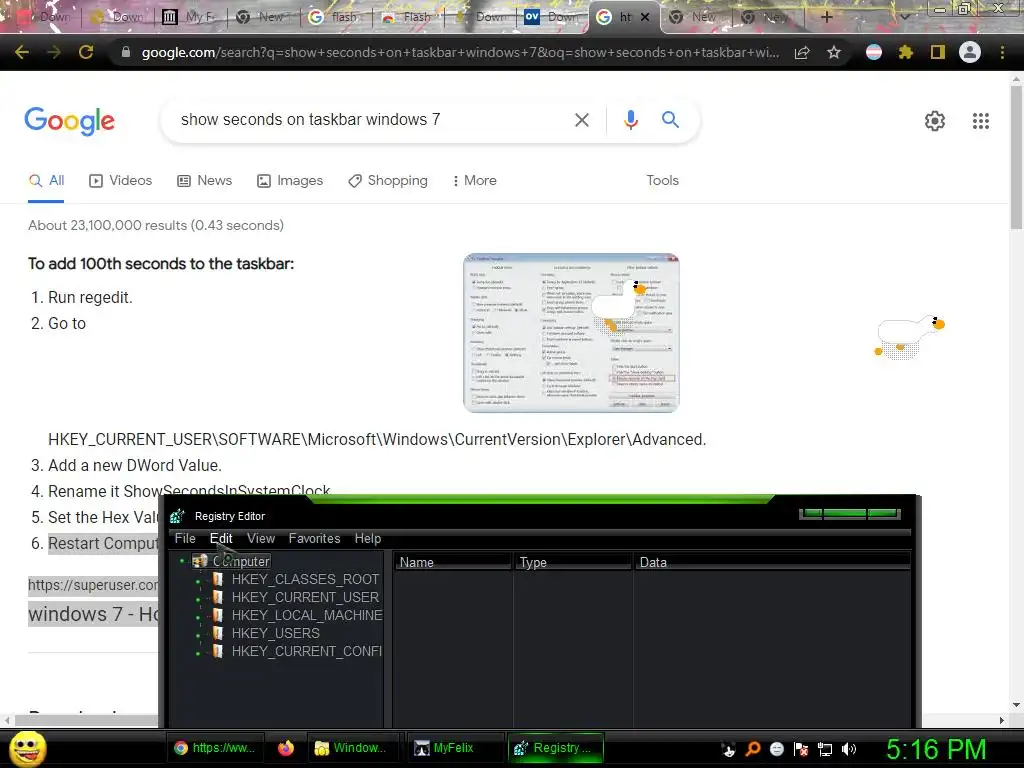Expand HKEY_USERS node

coord(198,633)
